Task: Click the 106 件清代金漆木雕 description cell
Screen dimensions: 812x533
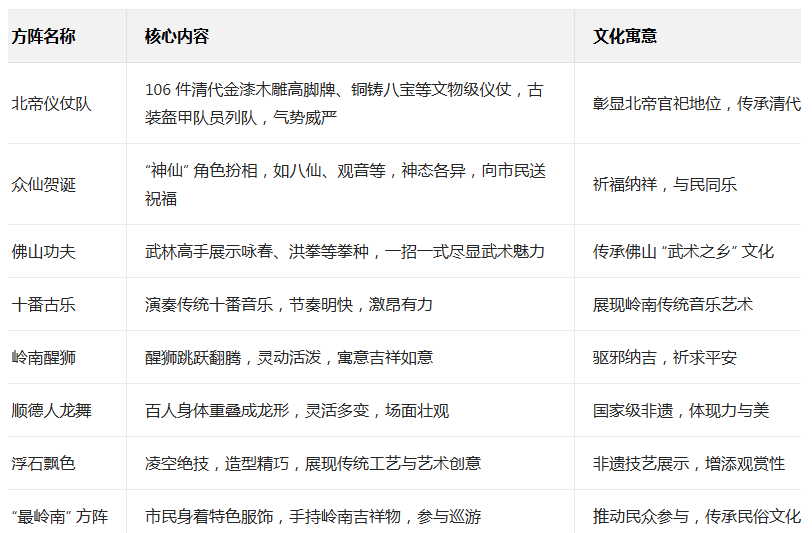Action: tap(344, 103)
